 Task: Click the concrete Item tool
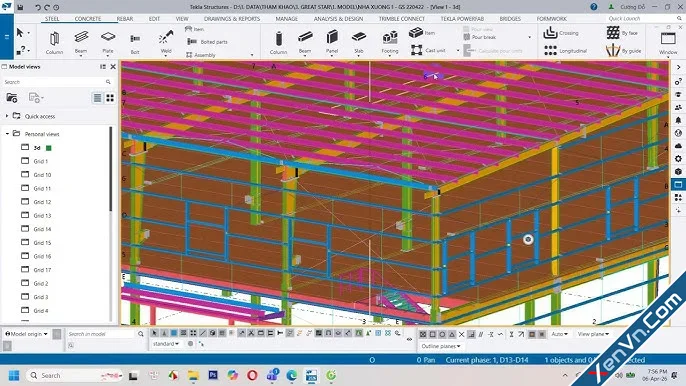(422, 32)
